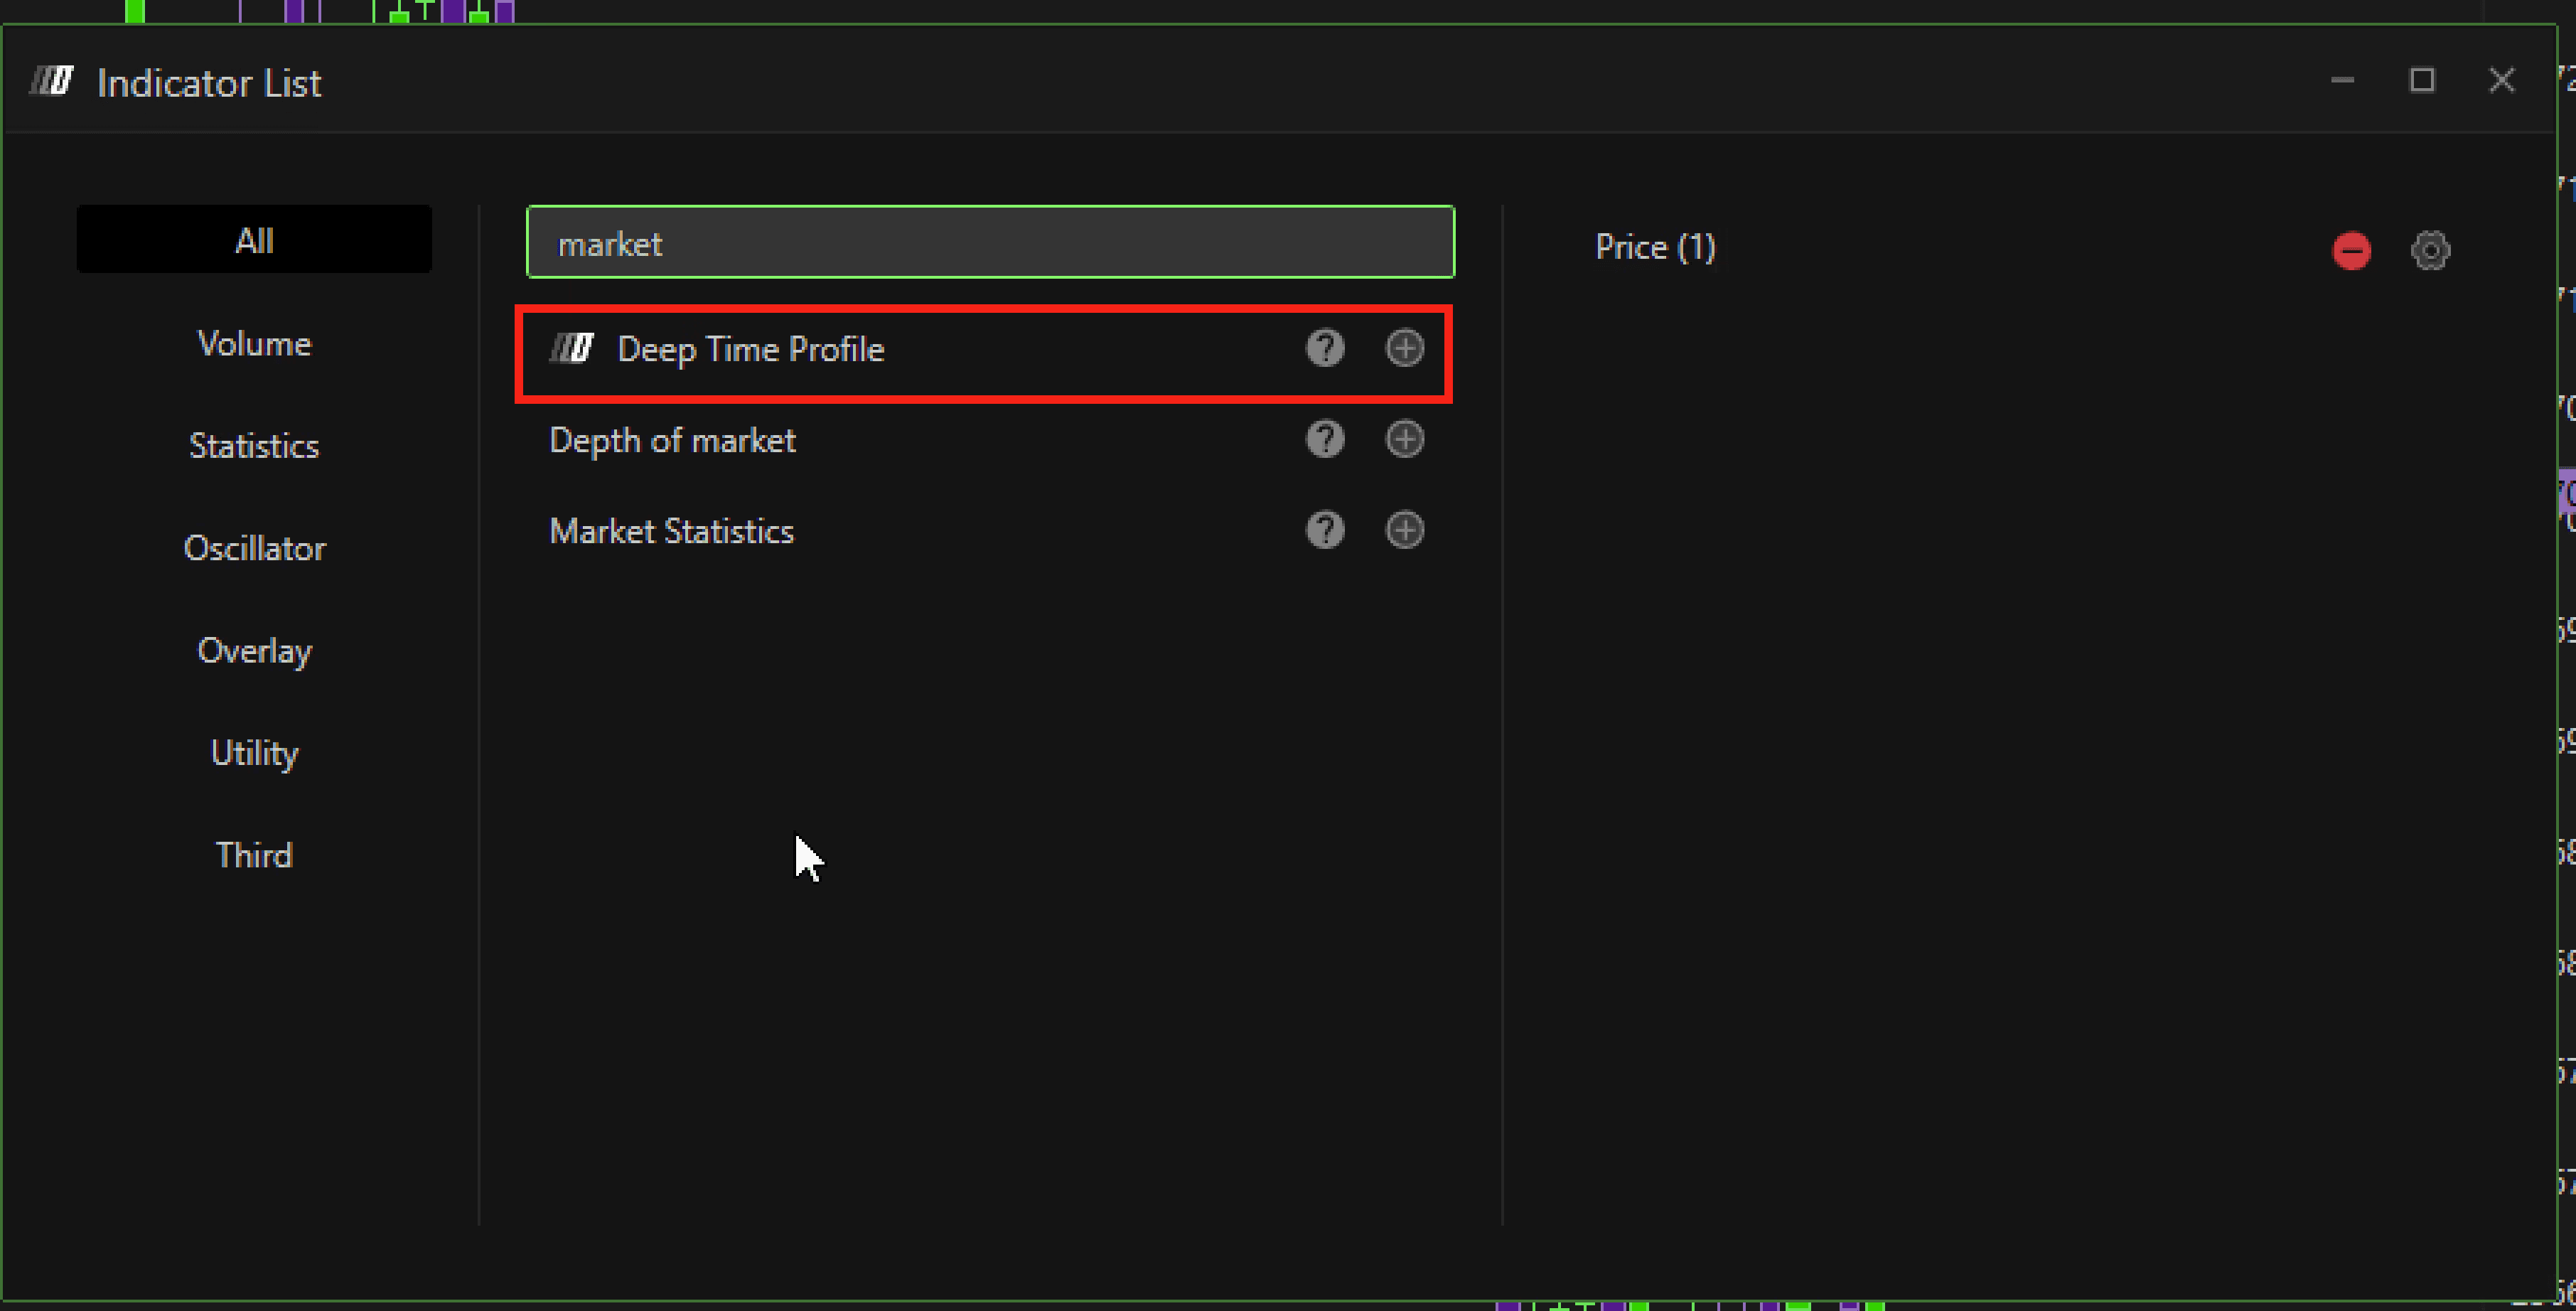Select the All category tab

(x=254, y=240)
